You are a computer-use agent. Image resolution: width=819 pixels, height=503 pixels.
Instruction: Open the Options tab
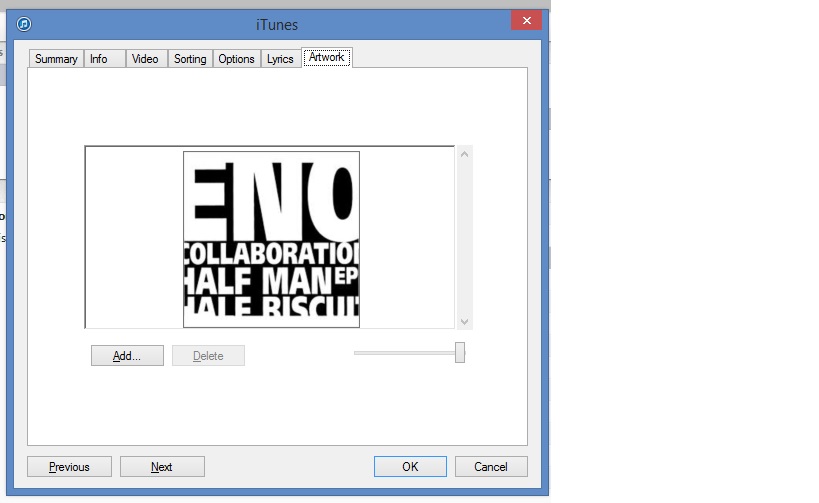click(236, 59)
